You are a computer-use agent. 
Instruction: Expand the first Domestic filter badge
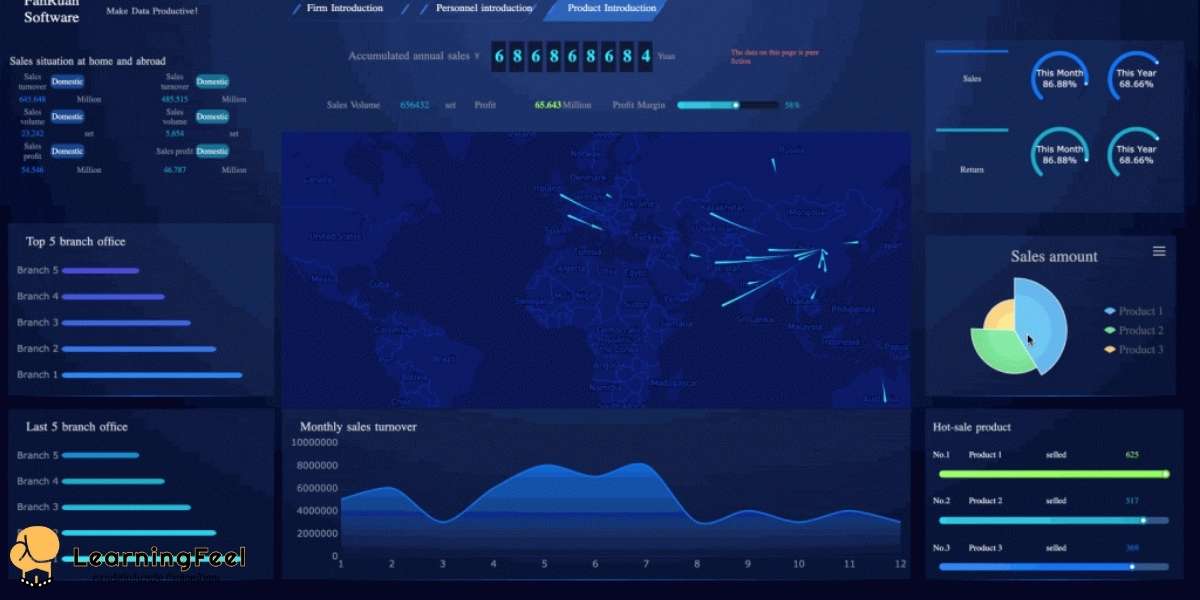pos(66,81)
